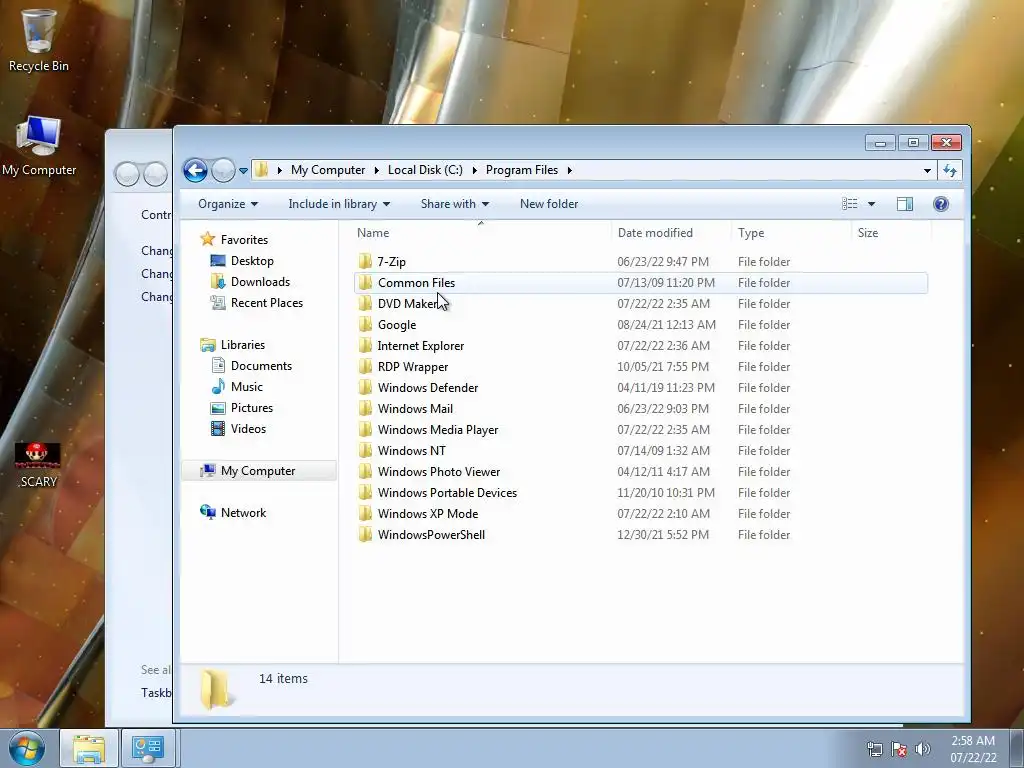Open the view options dropdown arrow
1024x768 pixels.
[871, 204]
